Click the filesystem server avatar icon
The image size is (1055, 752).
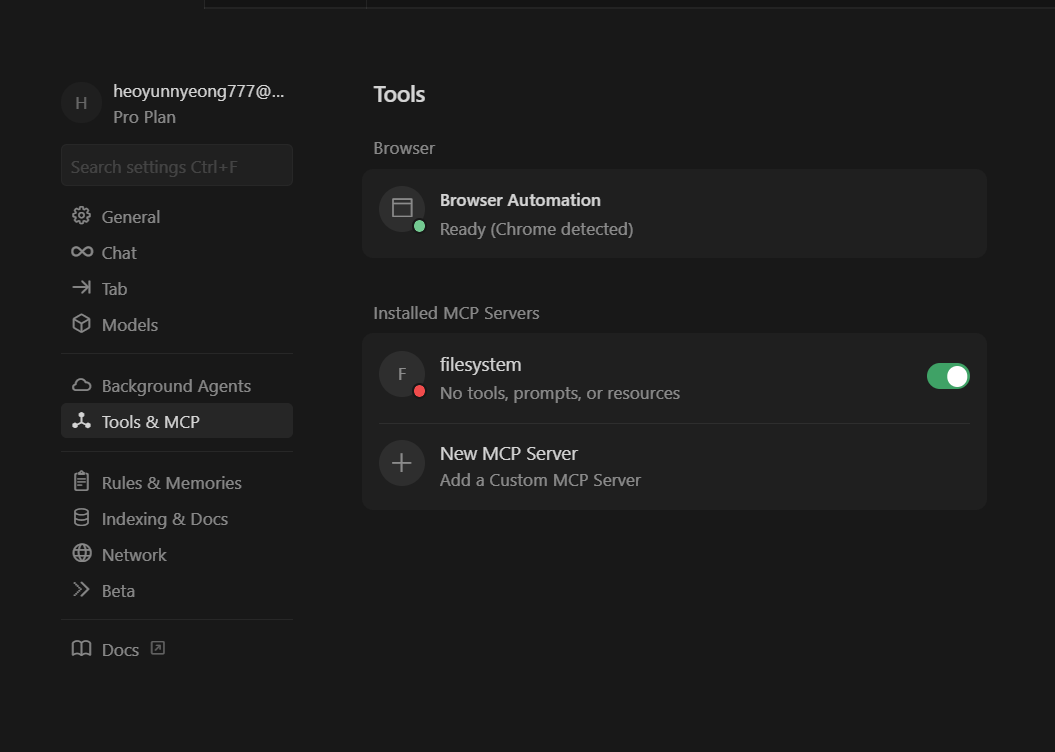402,374
